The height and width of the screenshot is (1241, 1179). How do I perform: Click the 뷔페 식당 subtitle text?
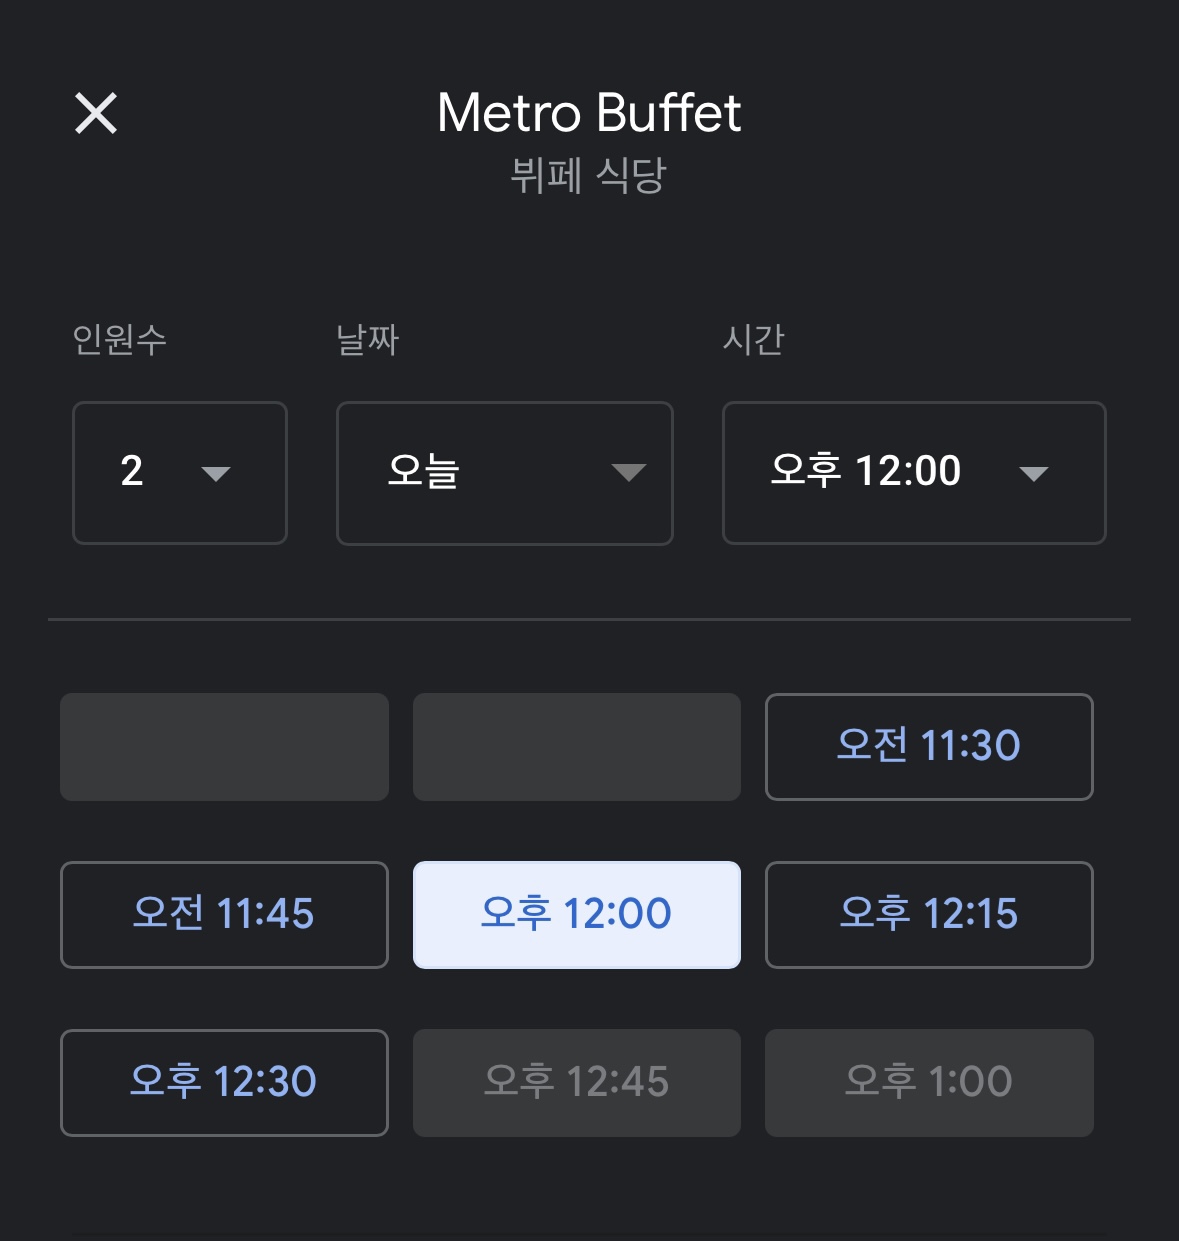pyautogui.click(x=589, y=175)
